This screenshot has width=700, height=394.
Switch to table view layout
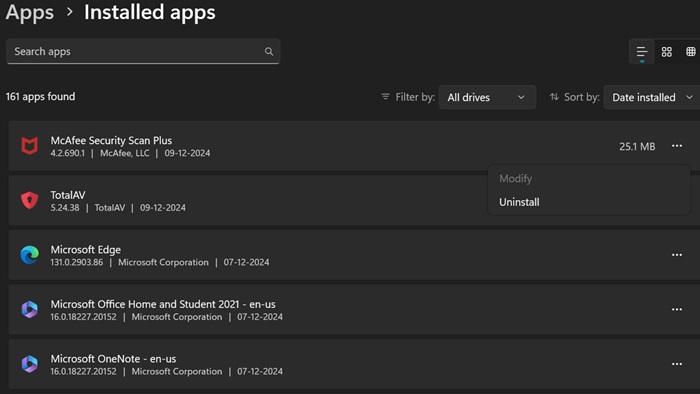tap(691, 52)
